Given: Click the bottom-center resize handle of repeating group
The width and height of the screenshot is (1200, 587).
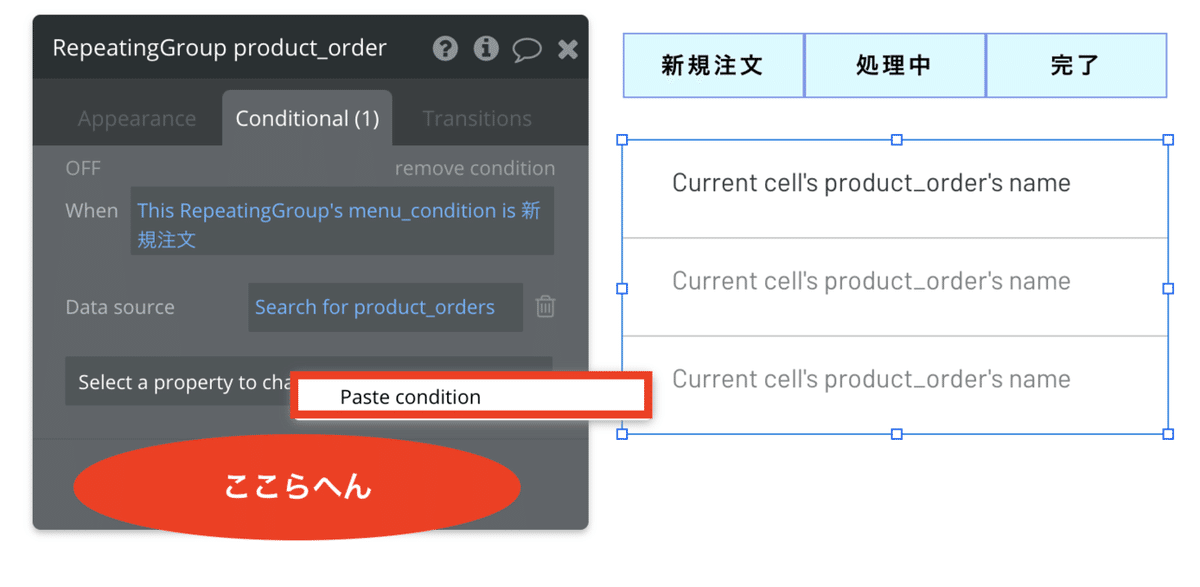Looking at the screenshot, I should (x=896, y=434).
